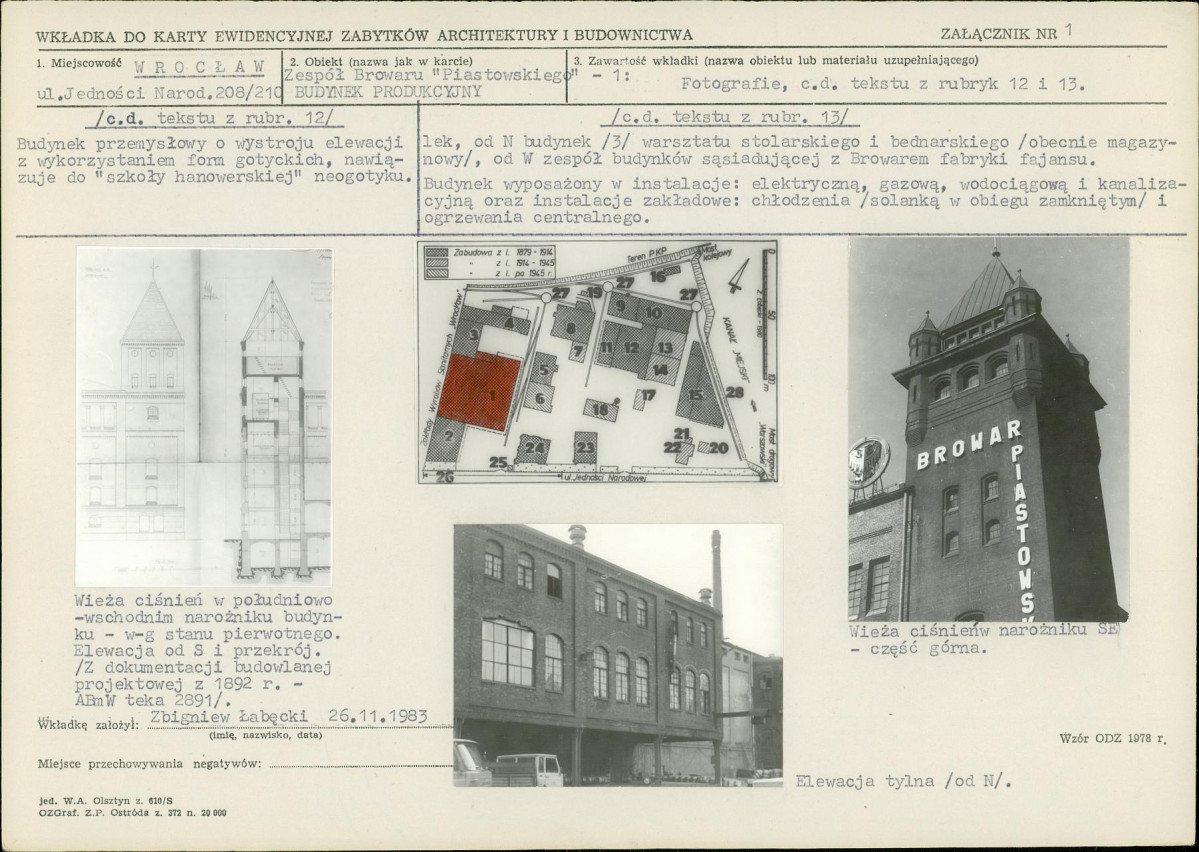Click the text 'ogrzewania centralnego.'
The width and height of the screenshot is (1199, 852).
pyautogui.click(x=536, y=218)
